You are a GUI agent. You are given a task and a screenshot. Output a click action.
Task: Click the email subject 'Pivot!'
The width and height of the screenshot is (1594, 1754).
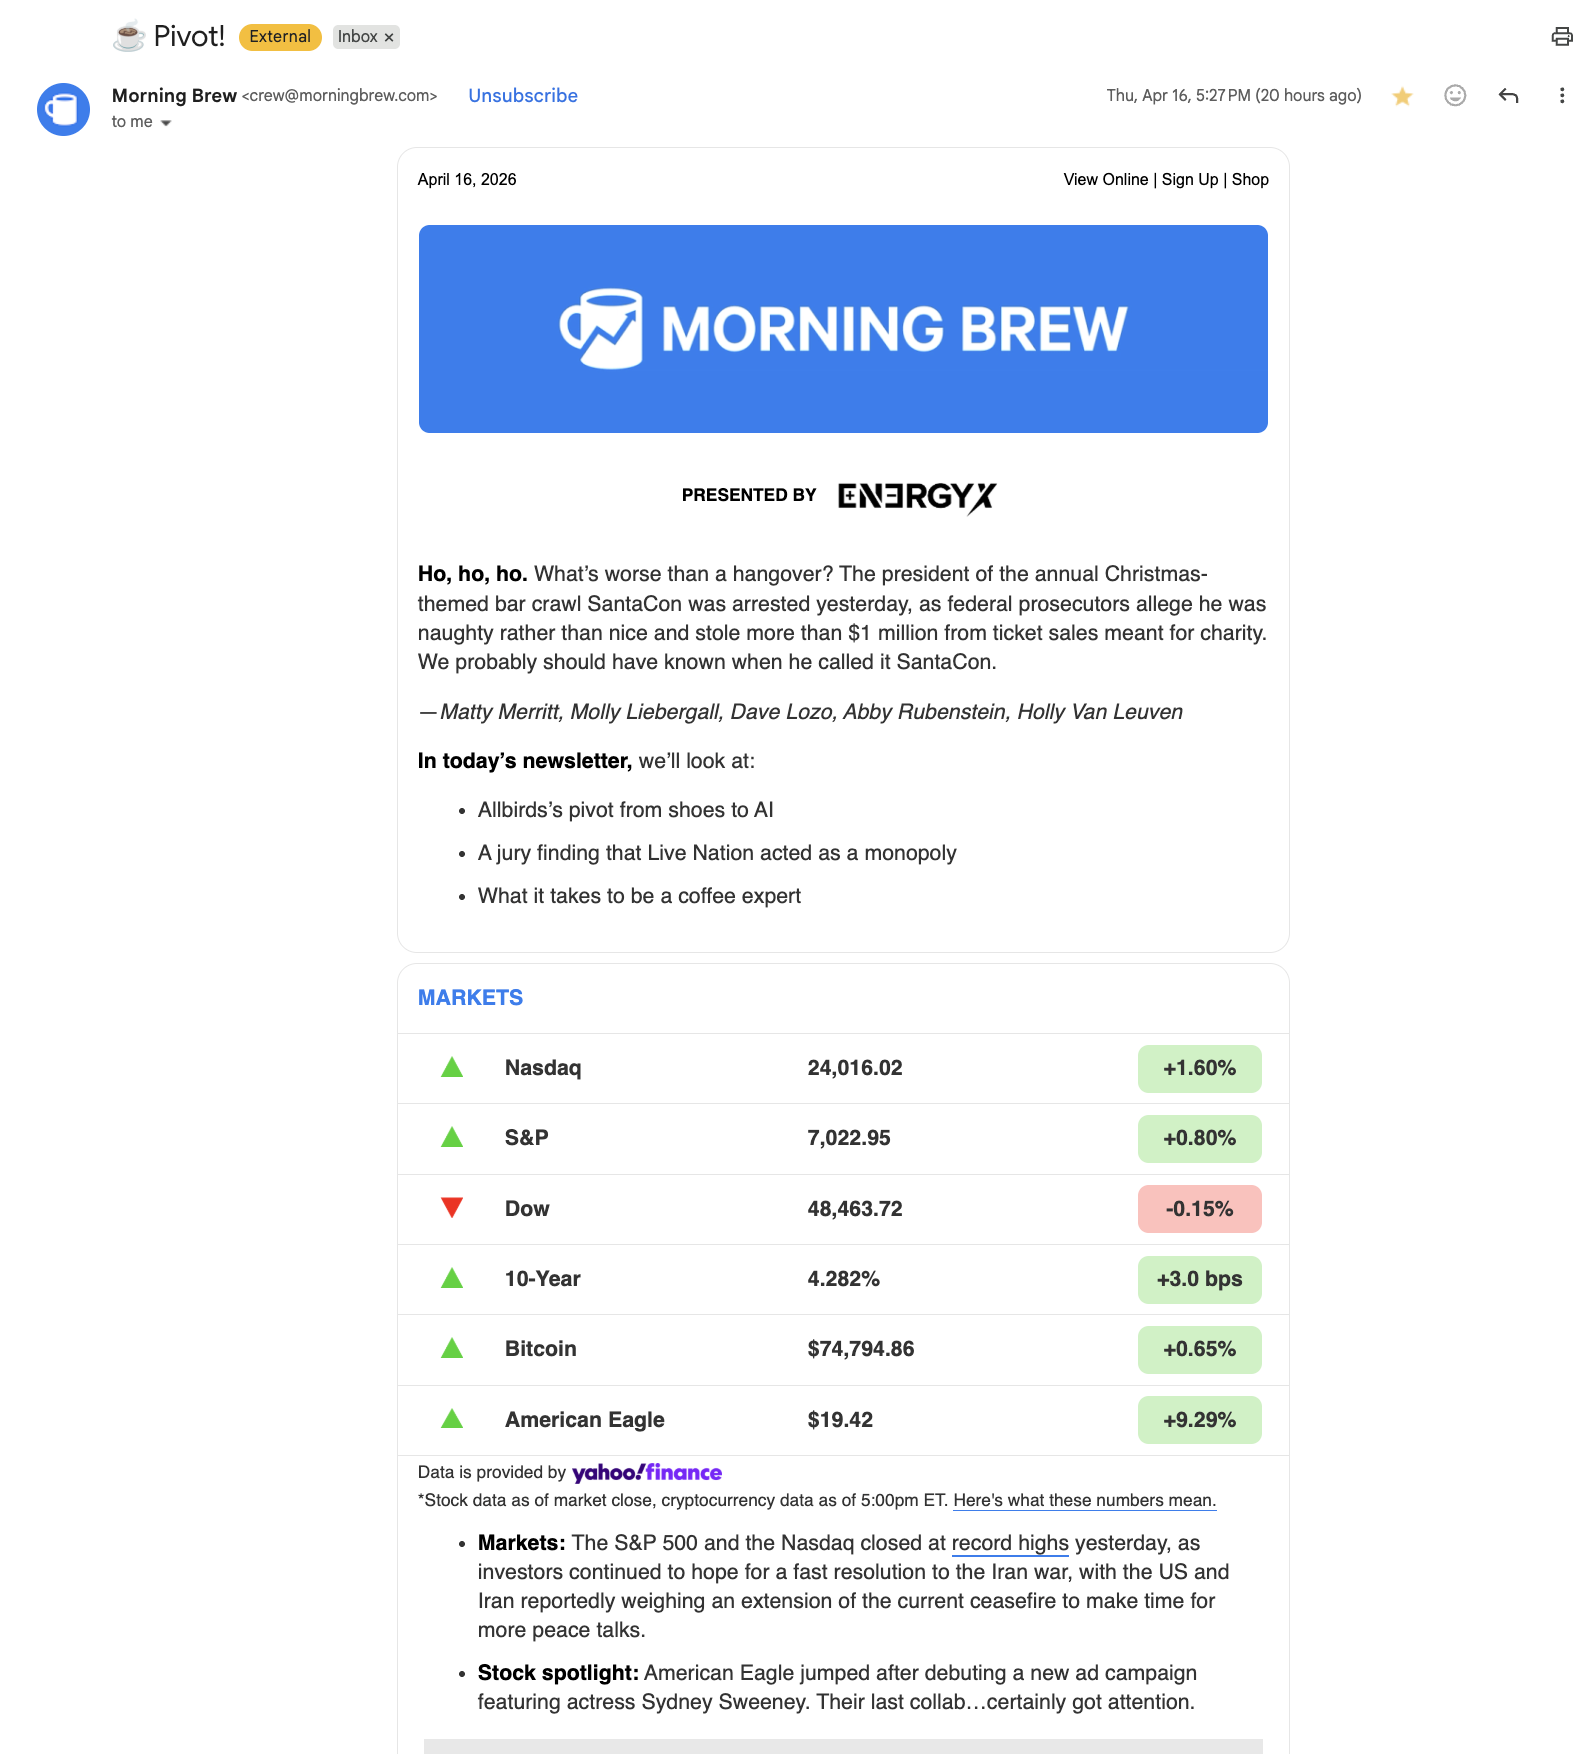189,37
